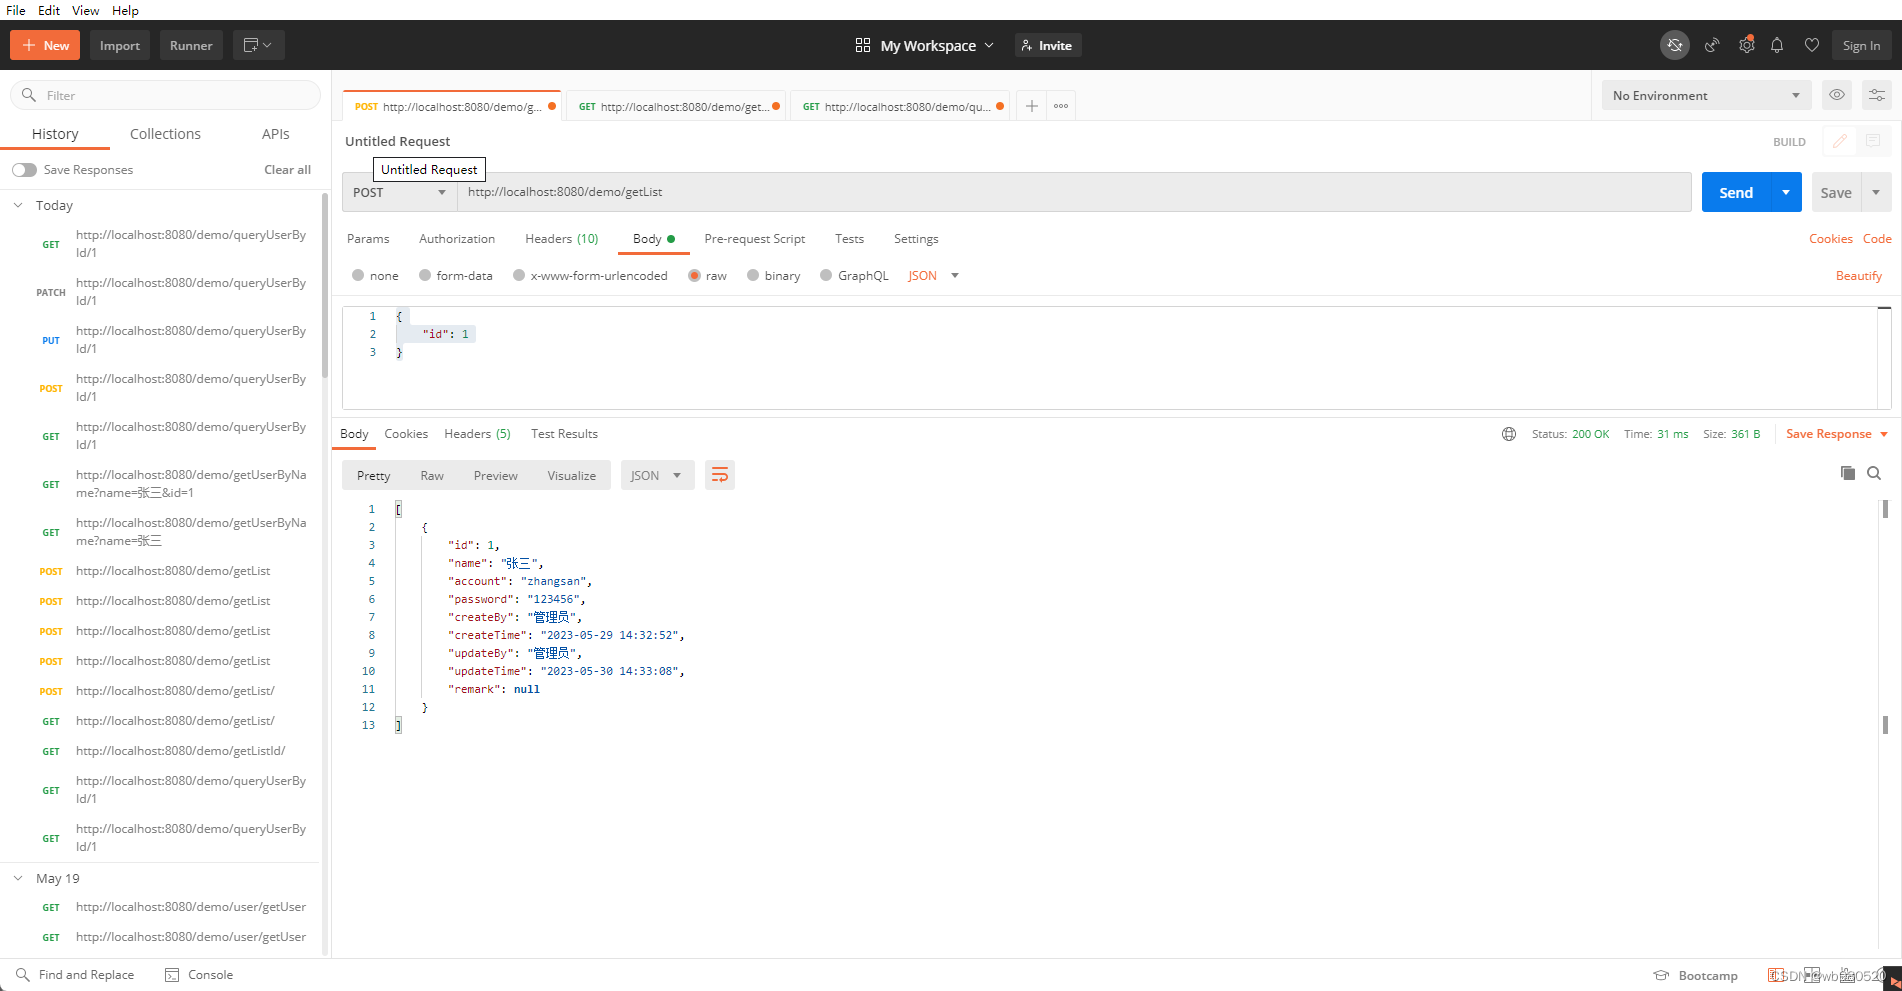Select binary body type

(x=753, y=276)
